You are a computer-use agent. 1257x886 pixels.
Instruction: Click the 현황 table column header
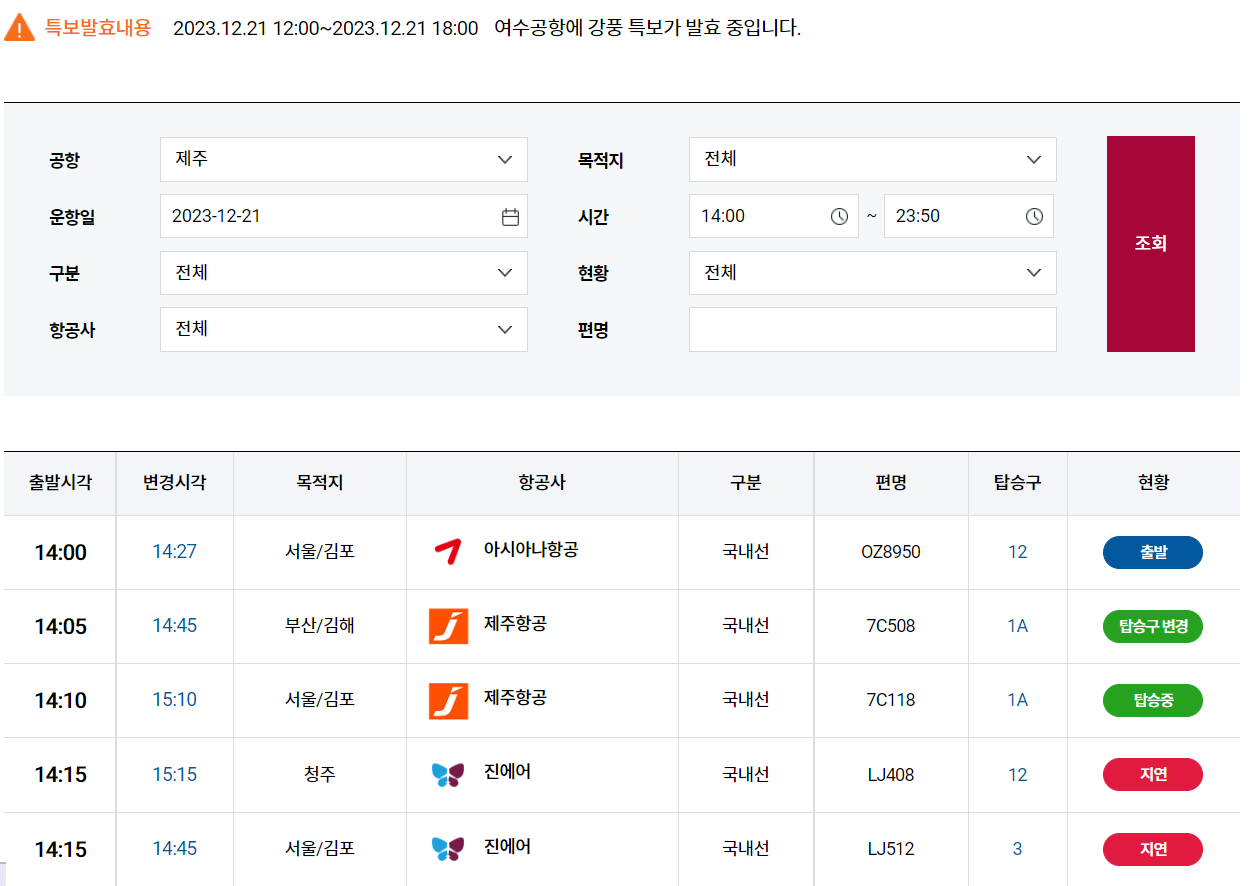click(1153, 483)
